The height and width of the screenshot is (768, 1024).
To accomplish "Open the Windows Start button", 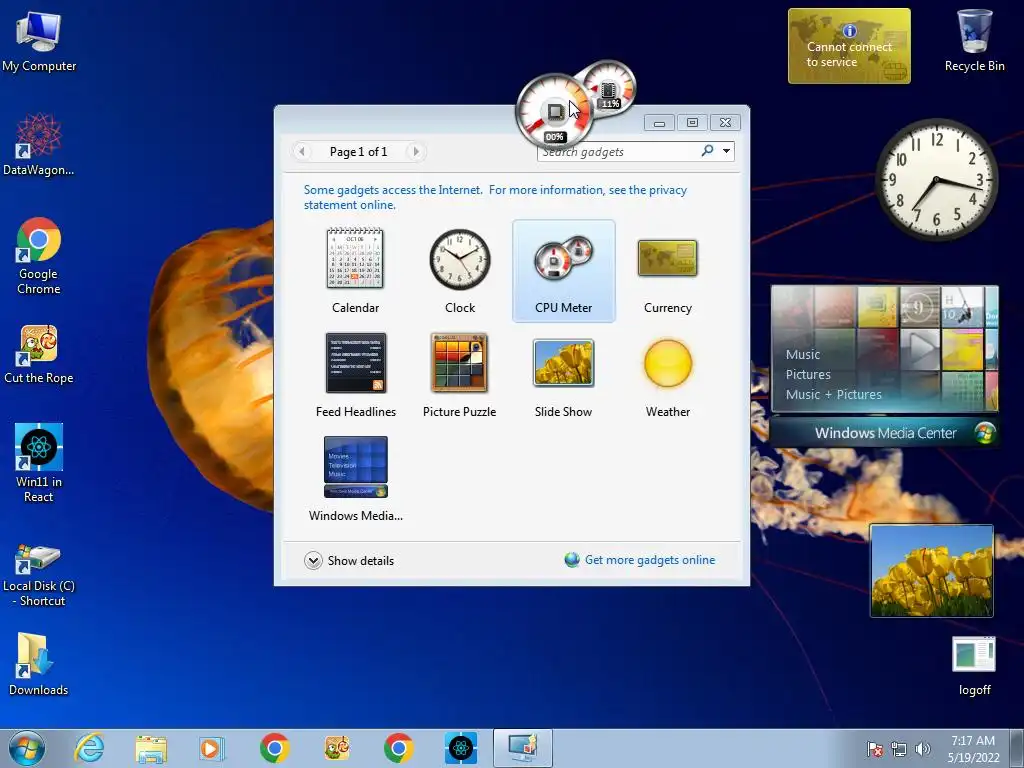I will 27,748.
